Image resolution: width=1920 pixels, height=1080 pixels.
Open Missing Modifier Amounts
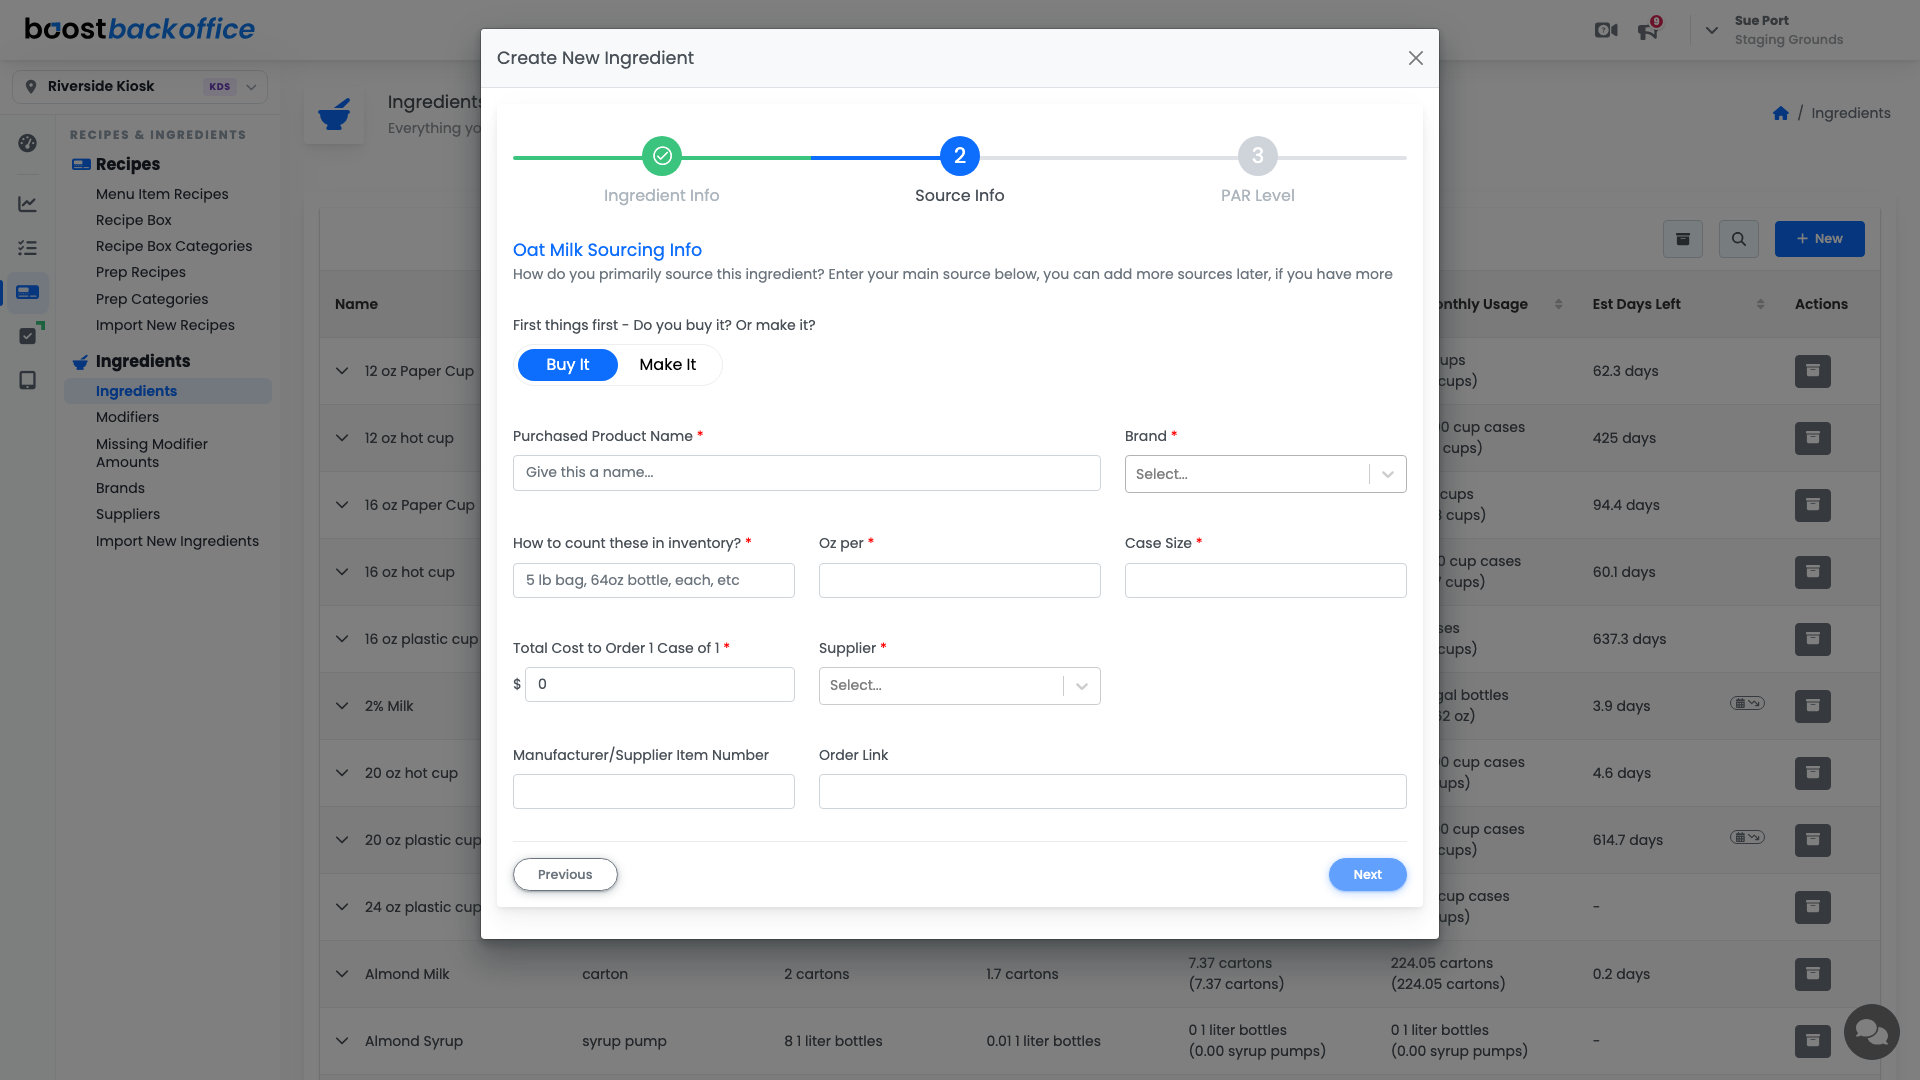tap(152, 453)
